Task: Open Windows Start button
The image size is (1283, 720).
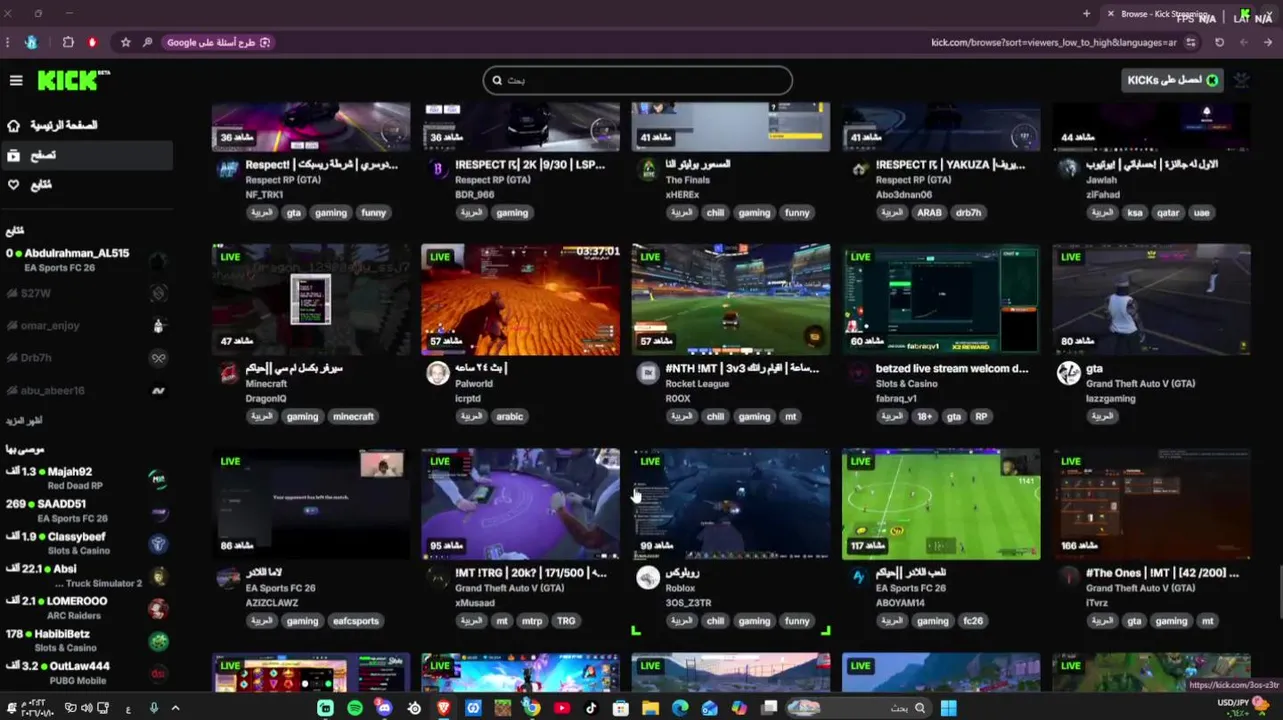Action: [x=948, y=708]
